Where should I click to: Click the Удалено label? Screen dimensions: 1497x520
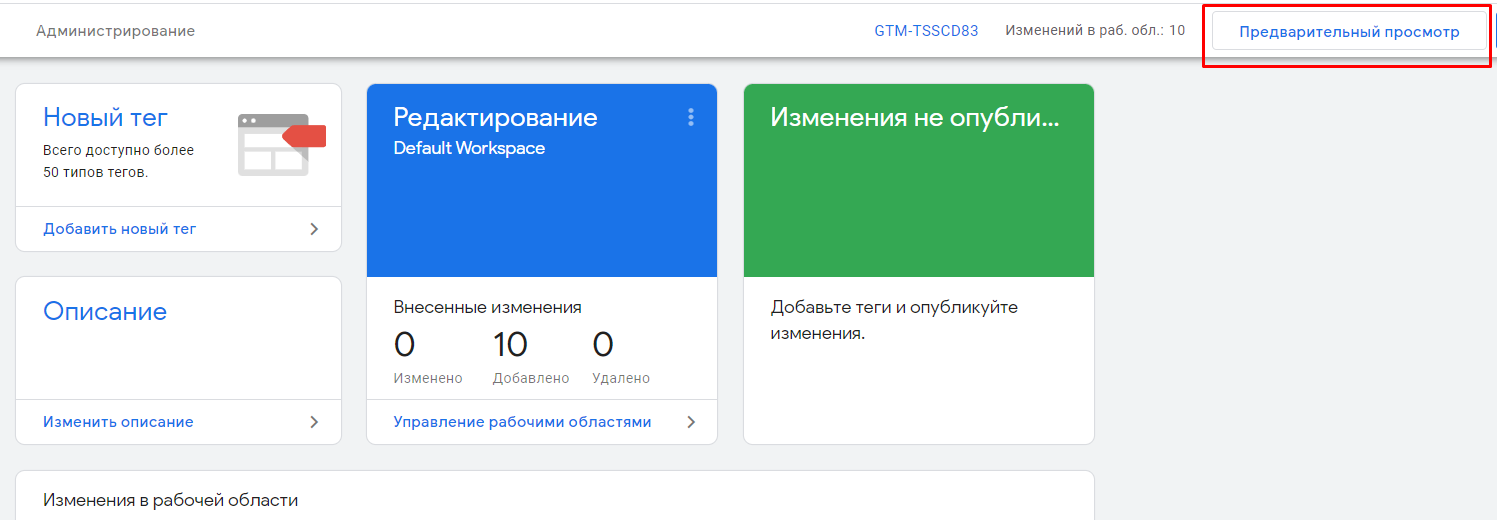pos(621,378)
